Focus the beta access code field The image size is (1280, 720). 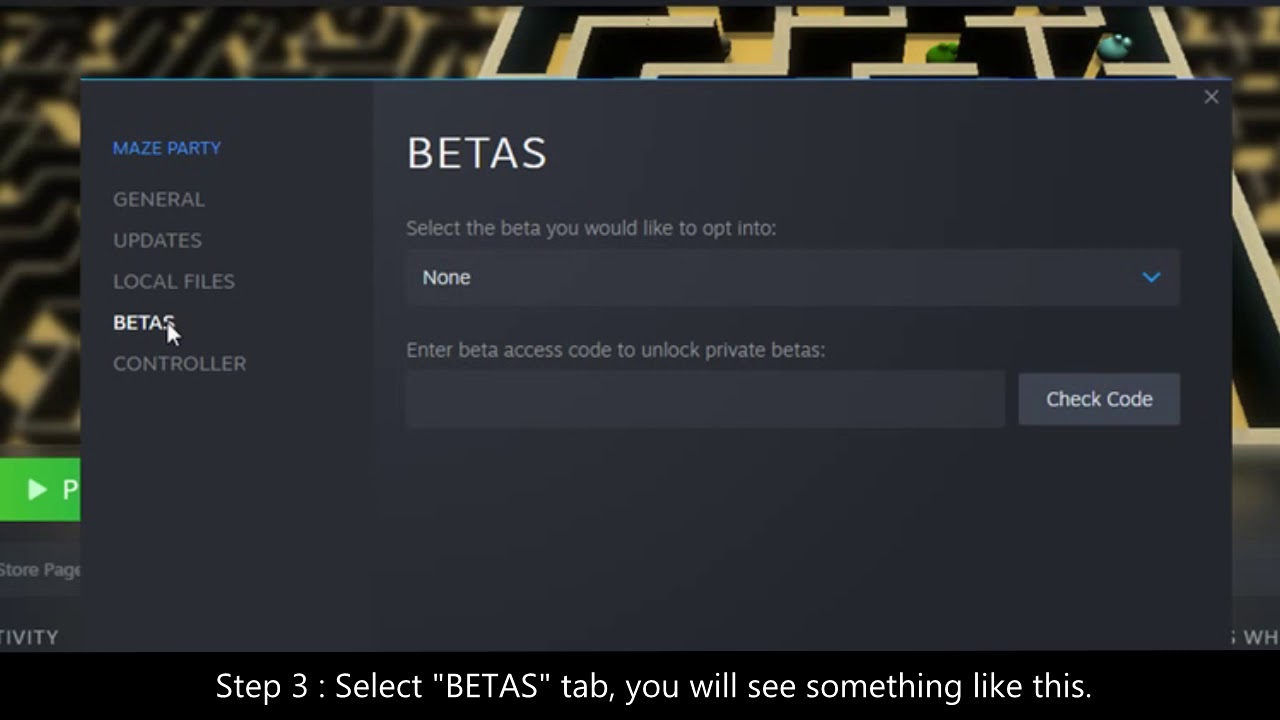coord(705,399)
